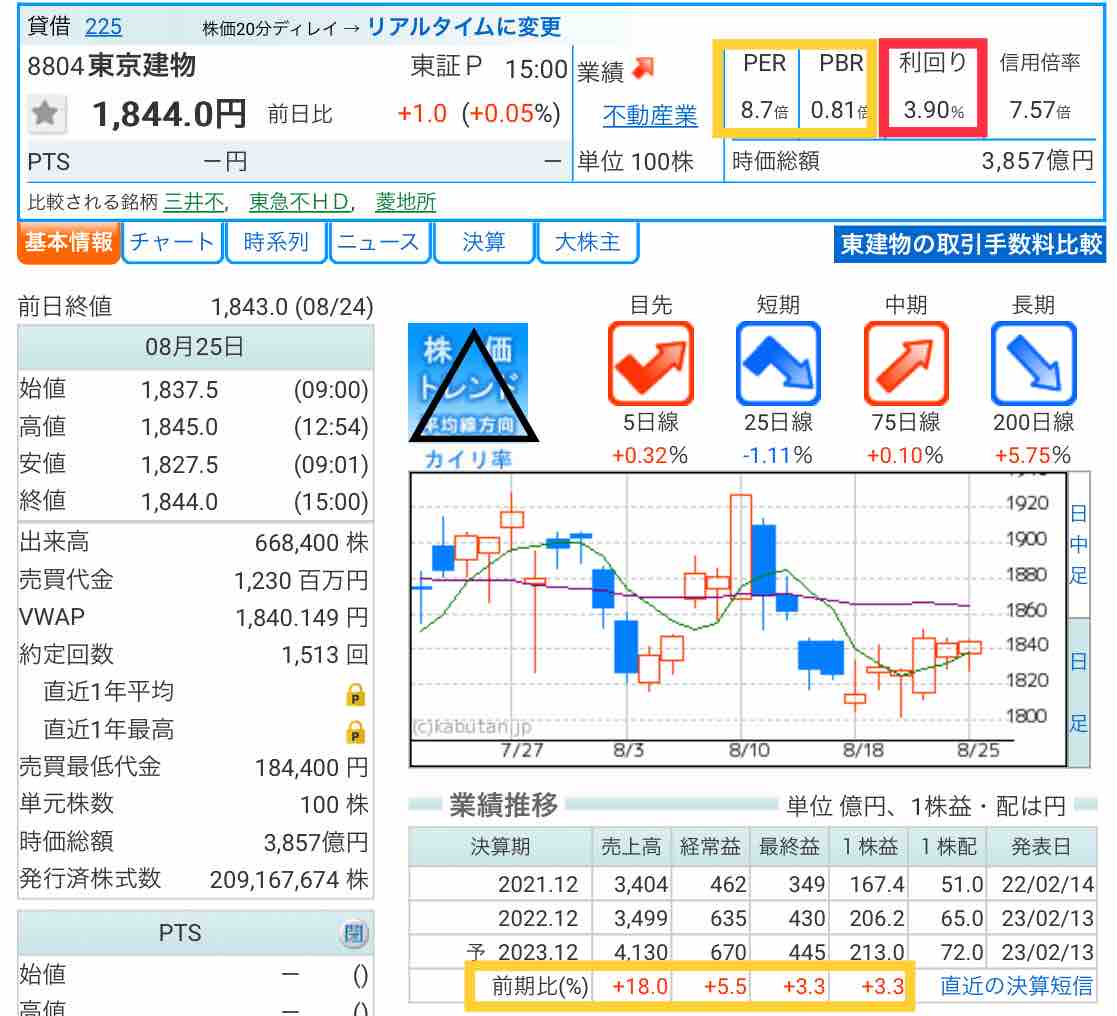The height and width of the screenshot is (1016, 1117).
Task: Click the 東建物の取引手数料比較 button
Action: (970, 244)
